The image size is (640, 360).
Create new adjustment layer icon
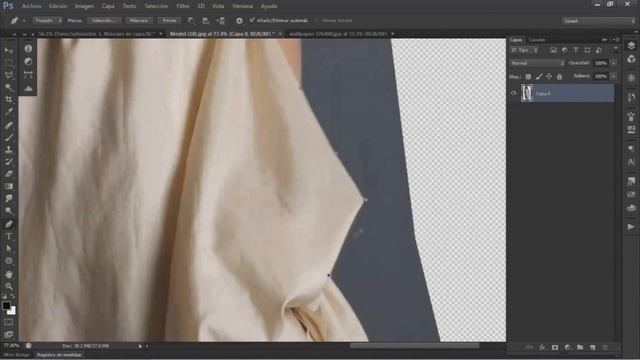[567, 347]
